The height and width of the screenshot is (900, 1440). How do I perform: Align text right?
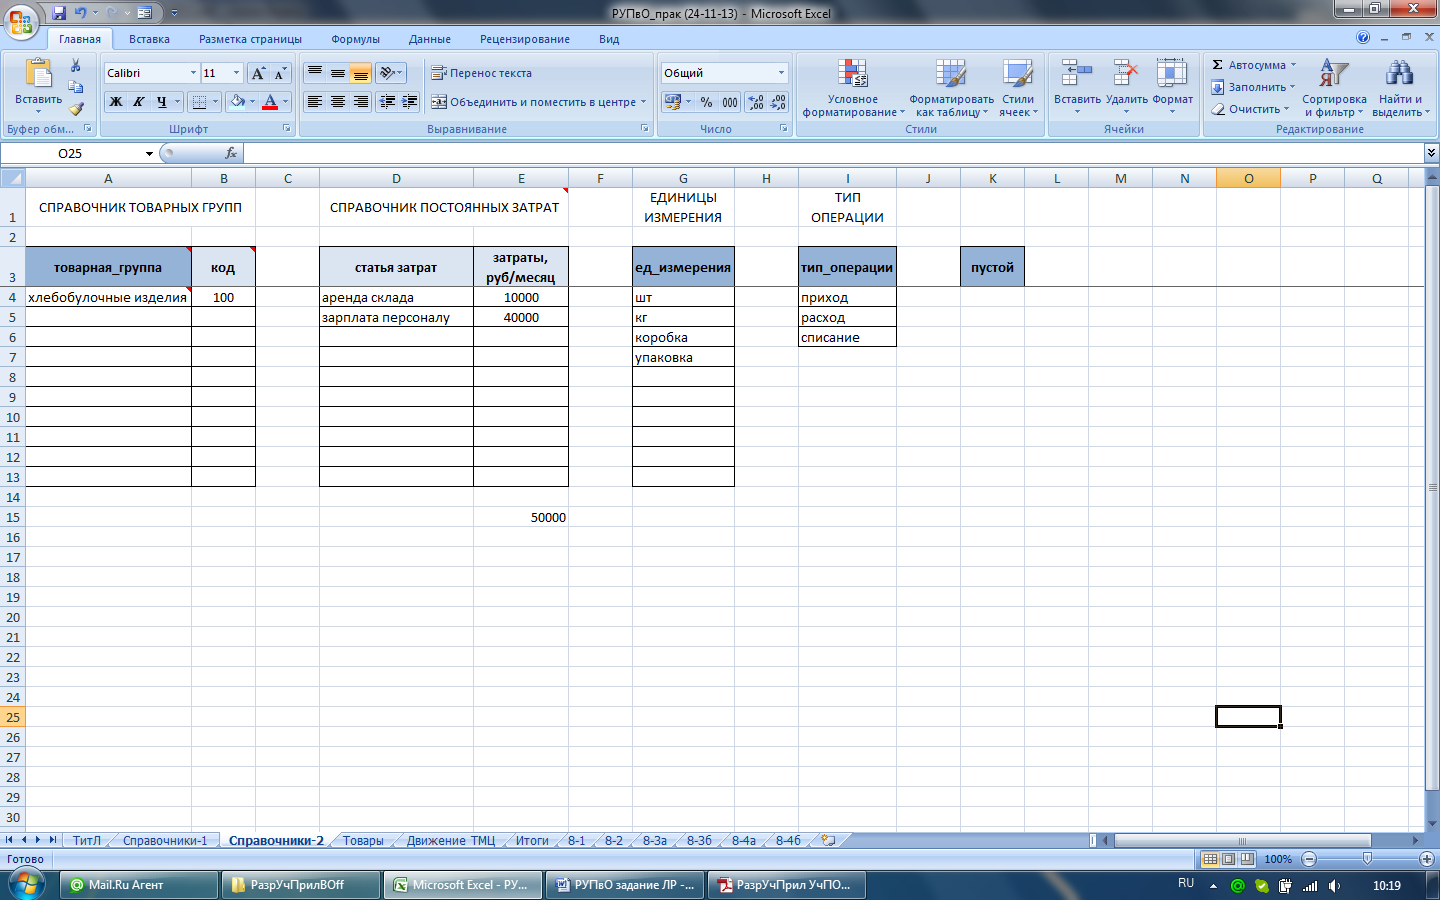361,102
